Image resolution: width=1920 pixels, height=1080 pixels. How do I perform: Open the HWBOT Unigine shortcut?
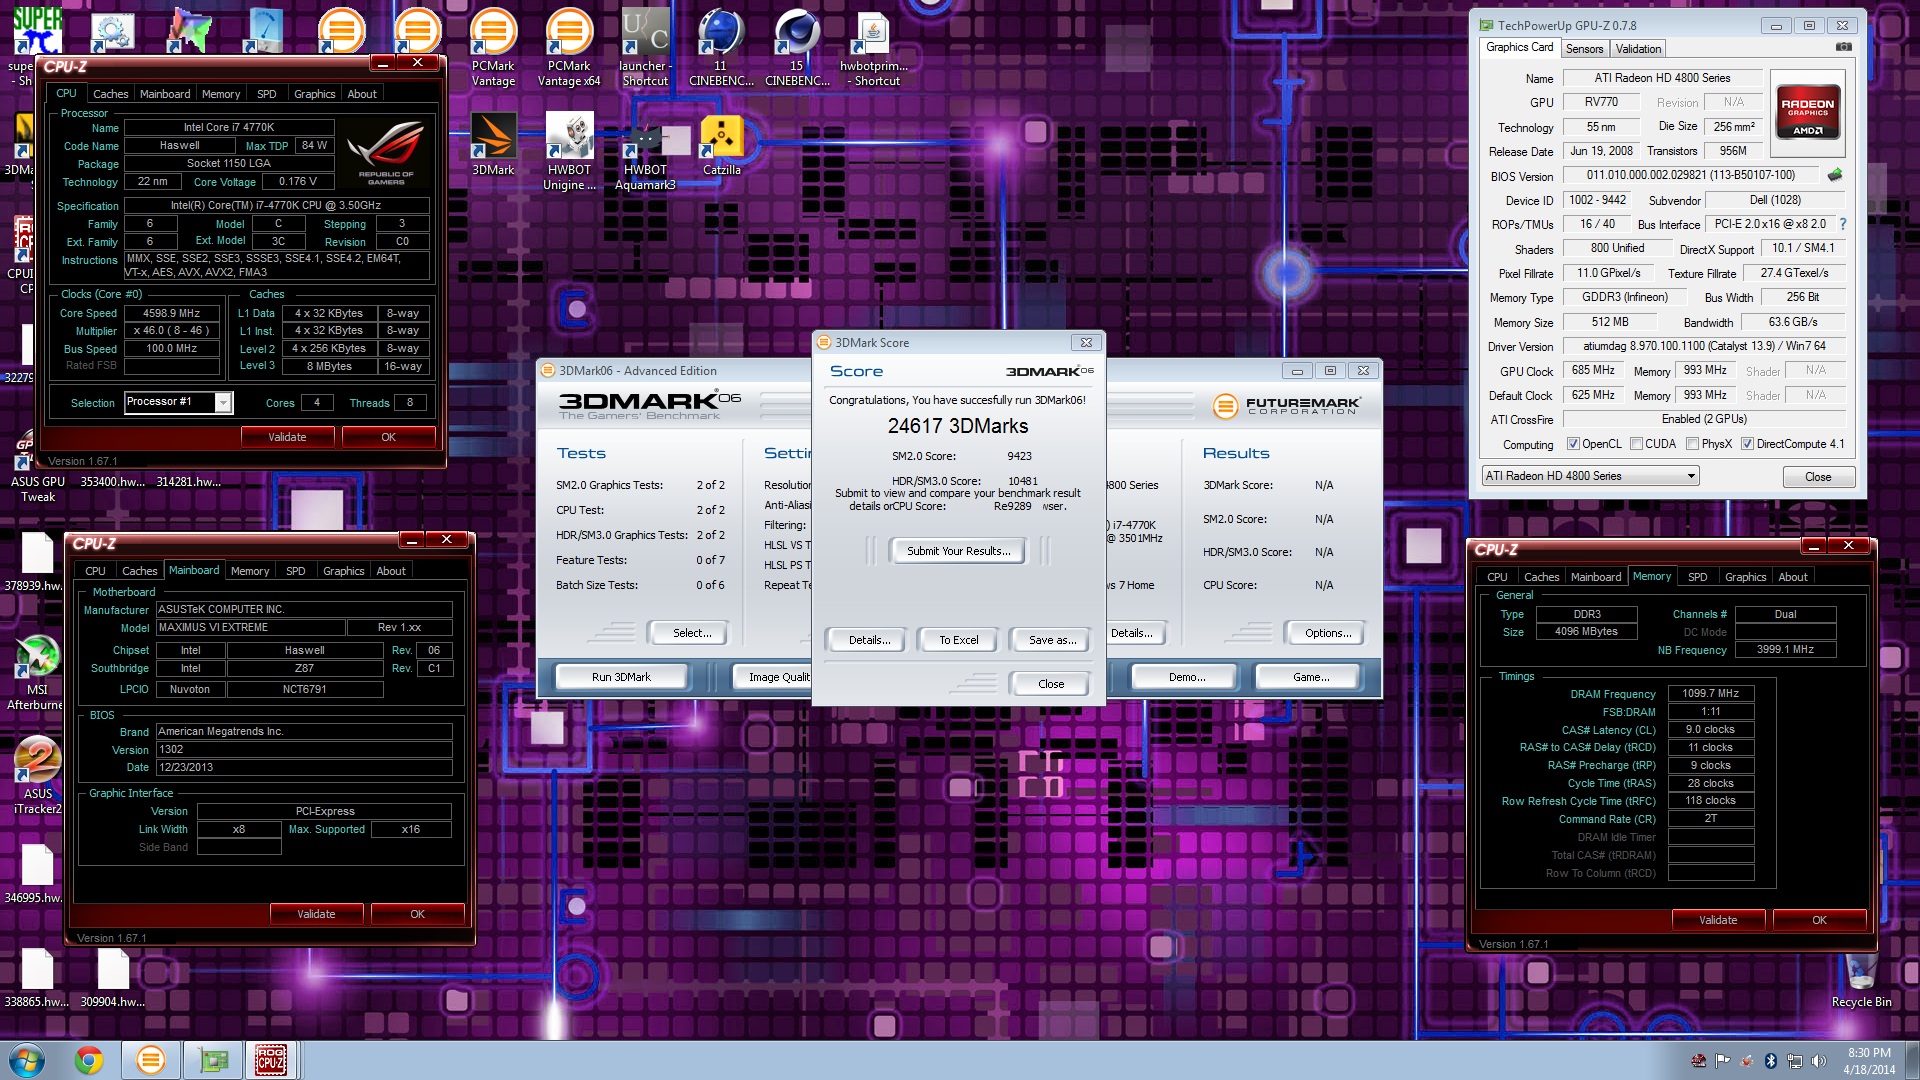[569, 152]
